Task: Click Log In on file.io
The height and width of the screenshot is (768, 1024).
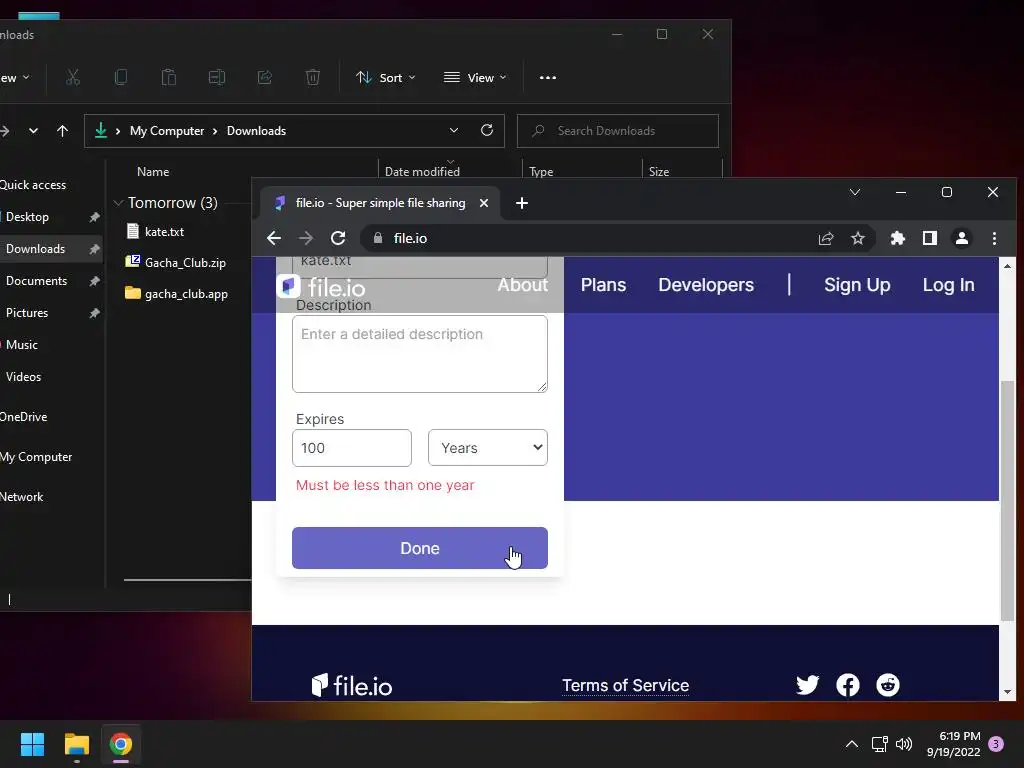Action: pos(948,285)
